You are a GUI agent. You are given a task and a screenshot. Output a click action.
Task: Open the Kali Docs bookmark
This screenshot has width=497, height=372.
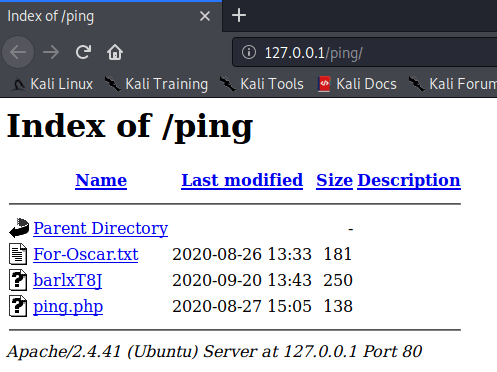pos(357,84)
